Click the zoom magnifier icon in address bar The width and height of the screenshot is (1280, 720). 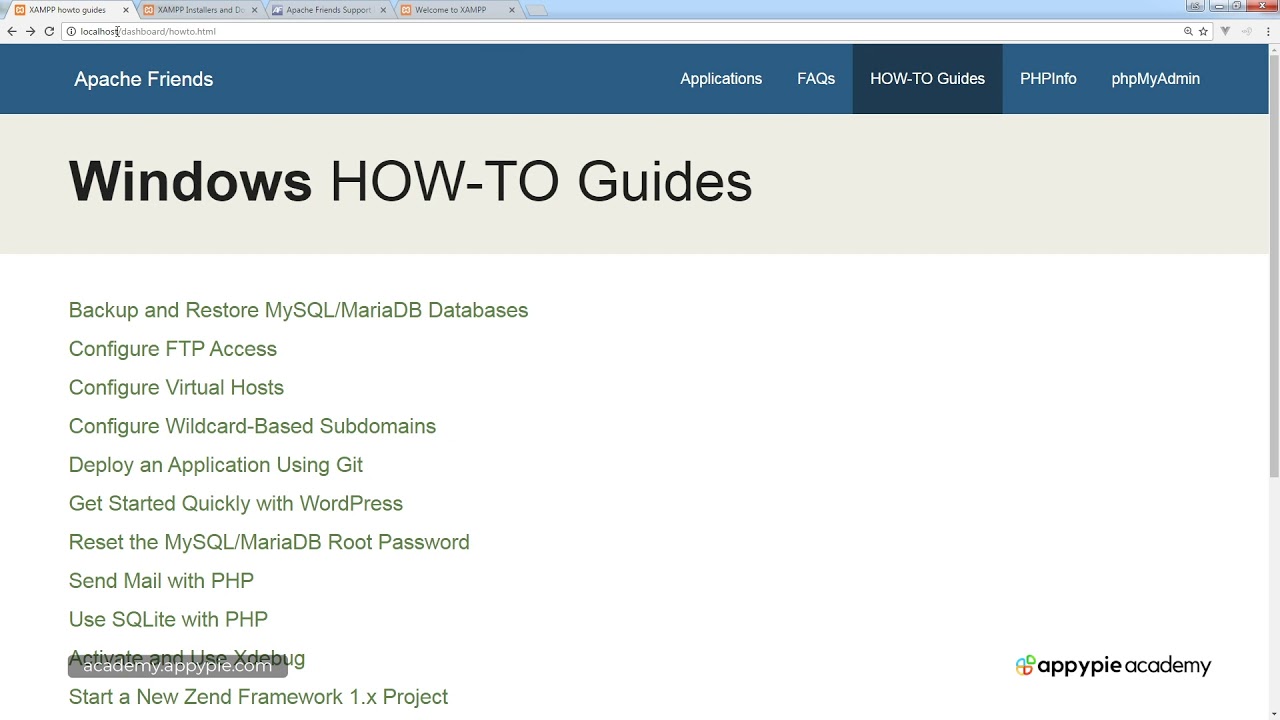point(1188,31)
